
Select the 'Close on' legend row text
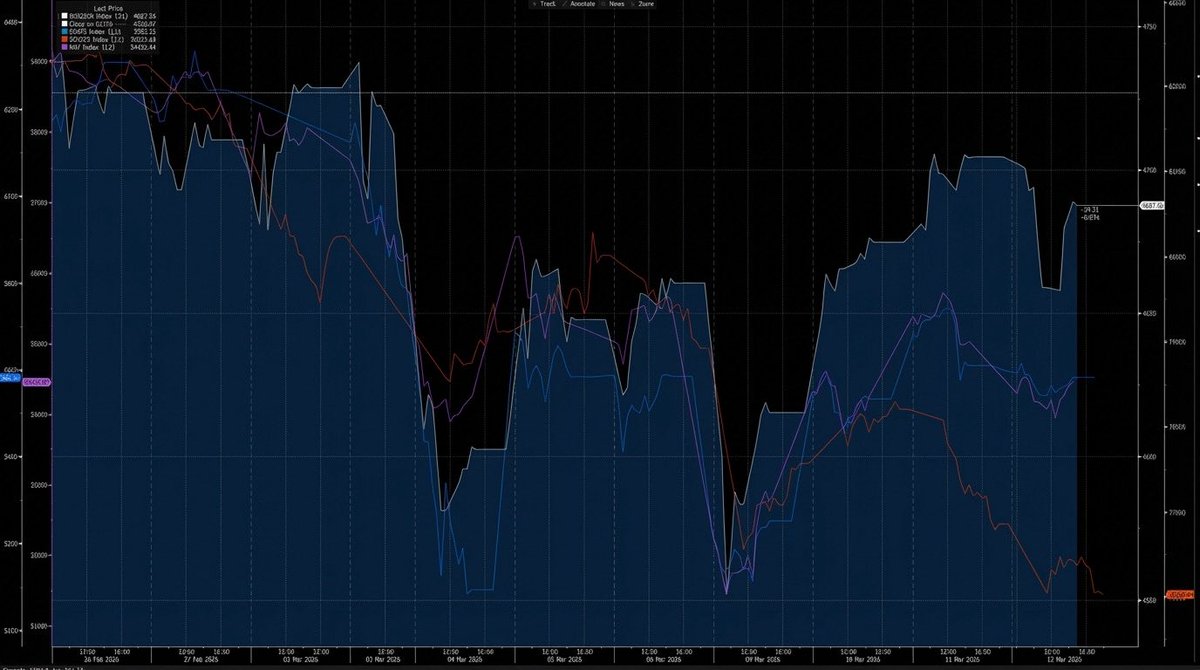click(x=91, y=24)
